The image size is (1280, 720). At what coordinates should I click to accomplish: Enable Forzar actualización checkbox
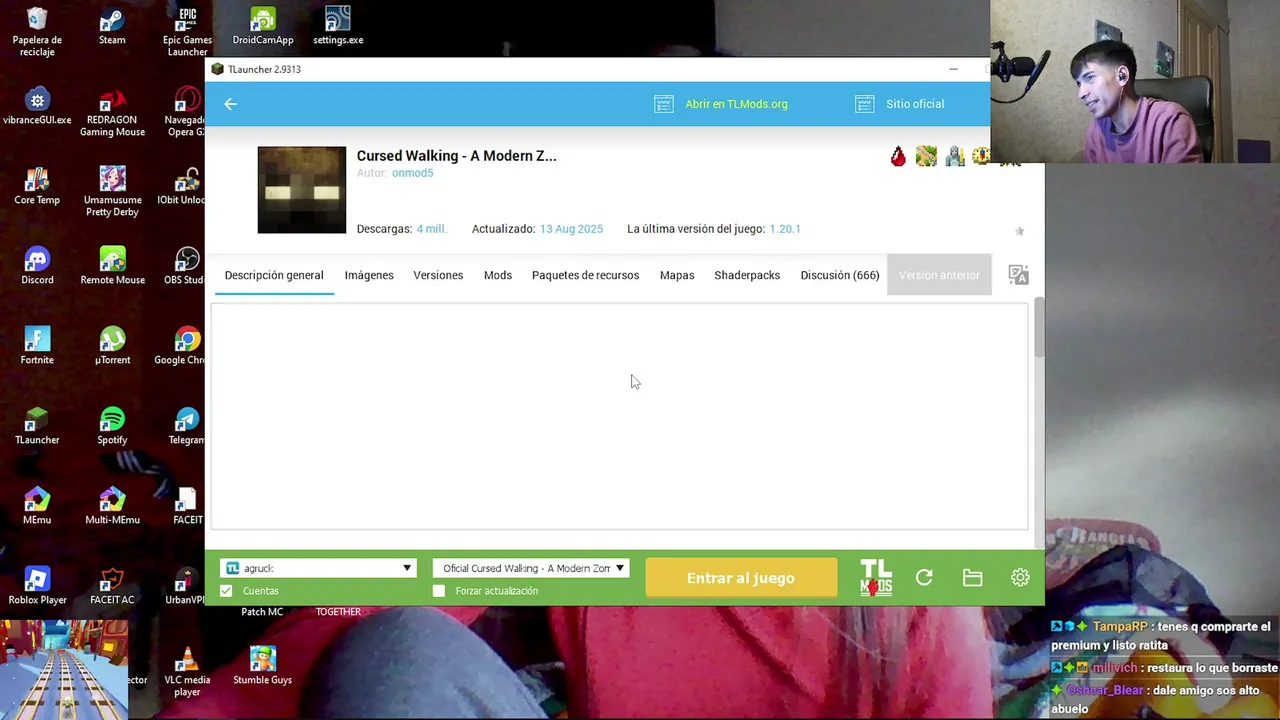click(438, 591)
